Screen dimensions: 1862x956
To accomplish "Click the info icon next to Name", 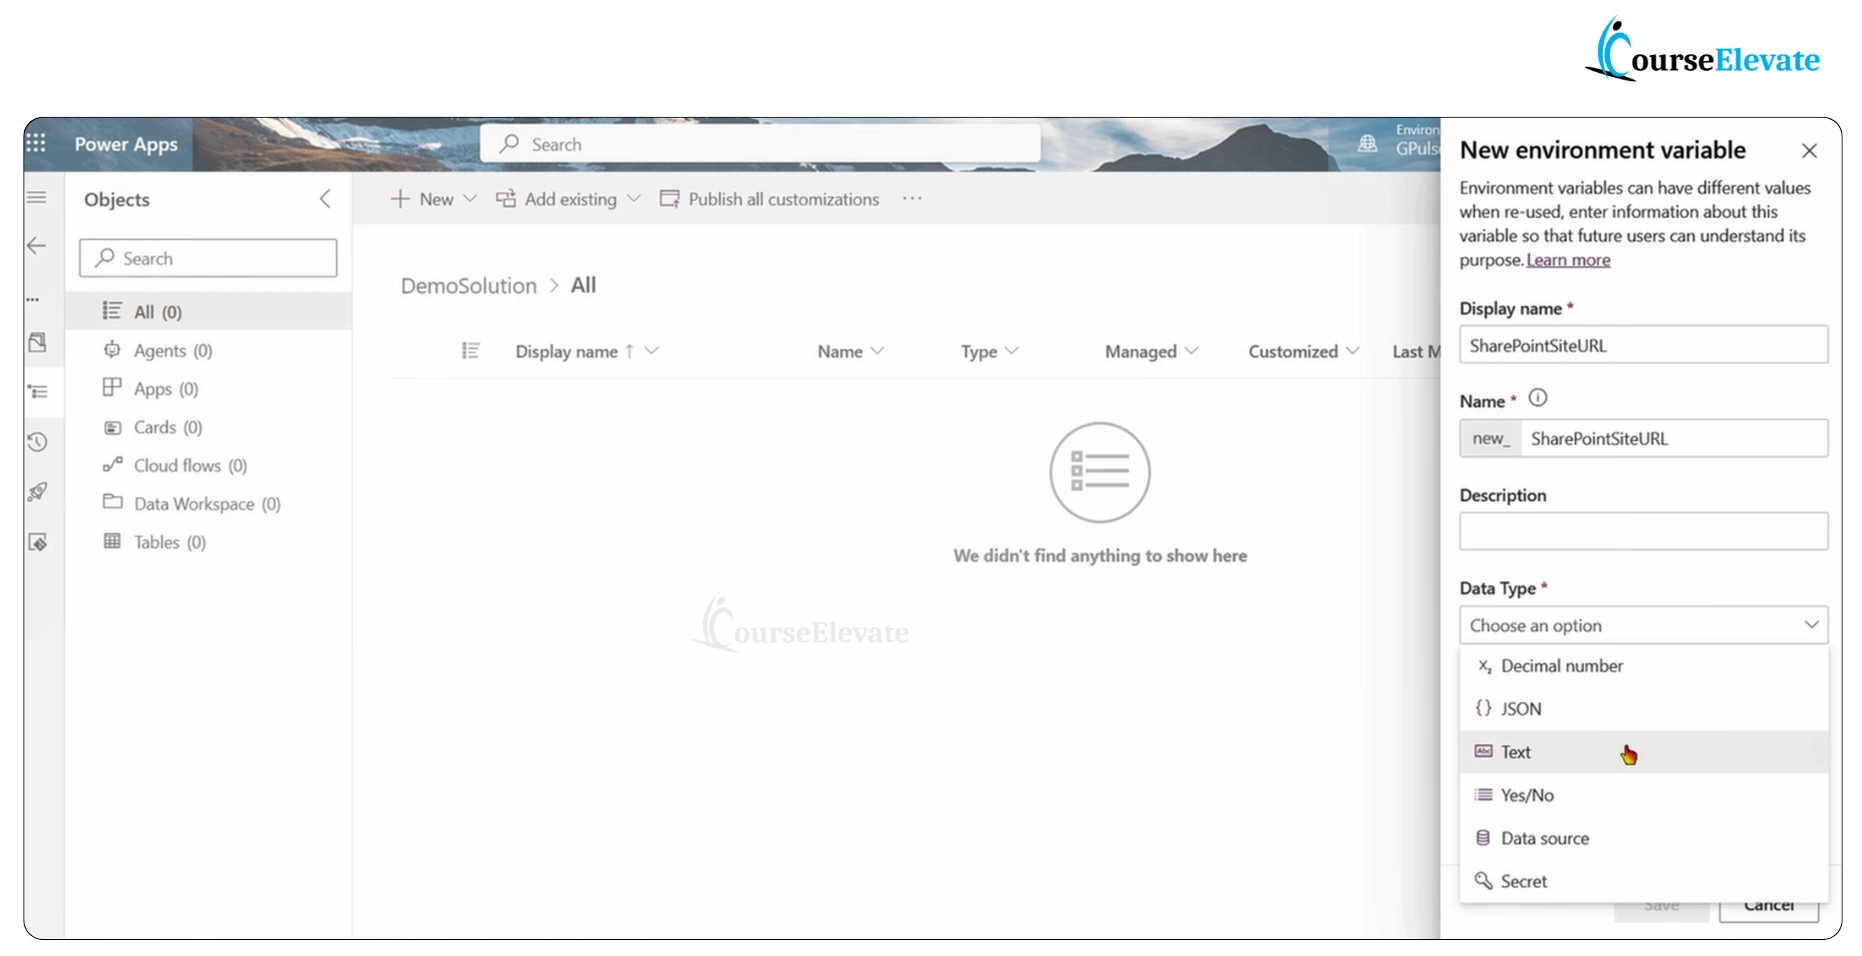I will 1538,397.
